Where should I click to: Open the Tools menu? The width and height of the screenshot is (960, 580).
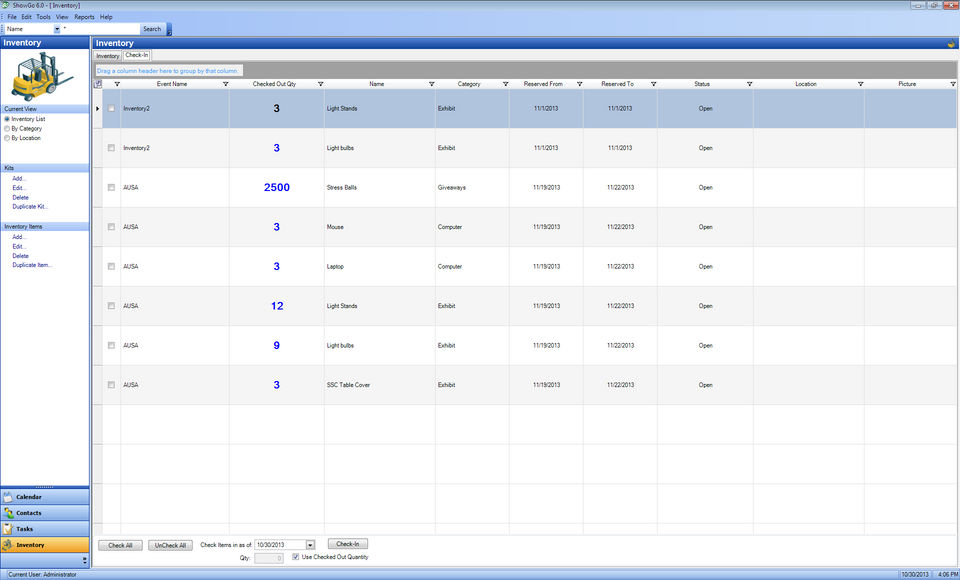point(43,17)
